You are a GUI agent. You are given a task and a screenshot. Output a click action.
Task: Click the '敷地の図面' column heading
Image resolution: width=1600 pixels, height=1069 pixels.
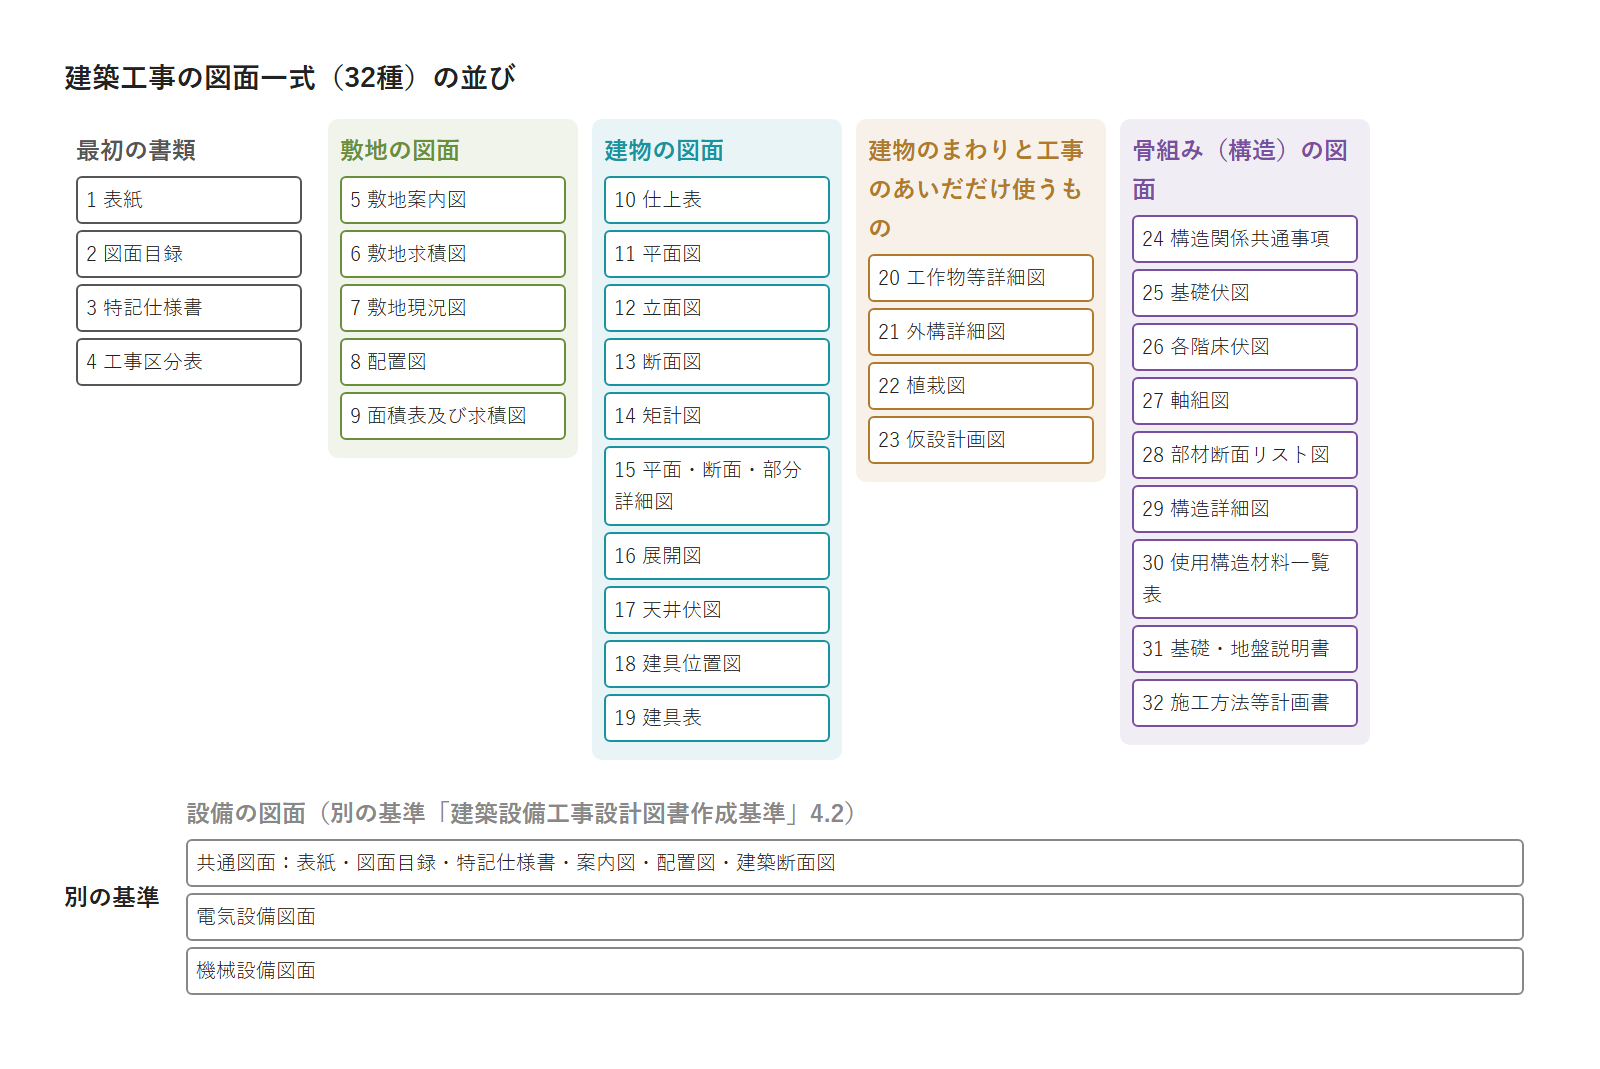point(400,150)
